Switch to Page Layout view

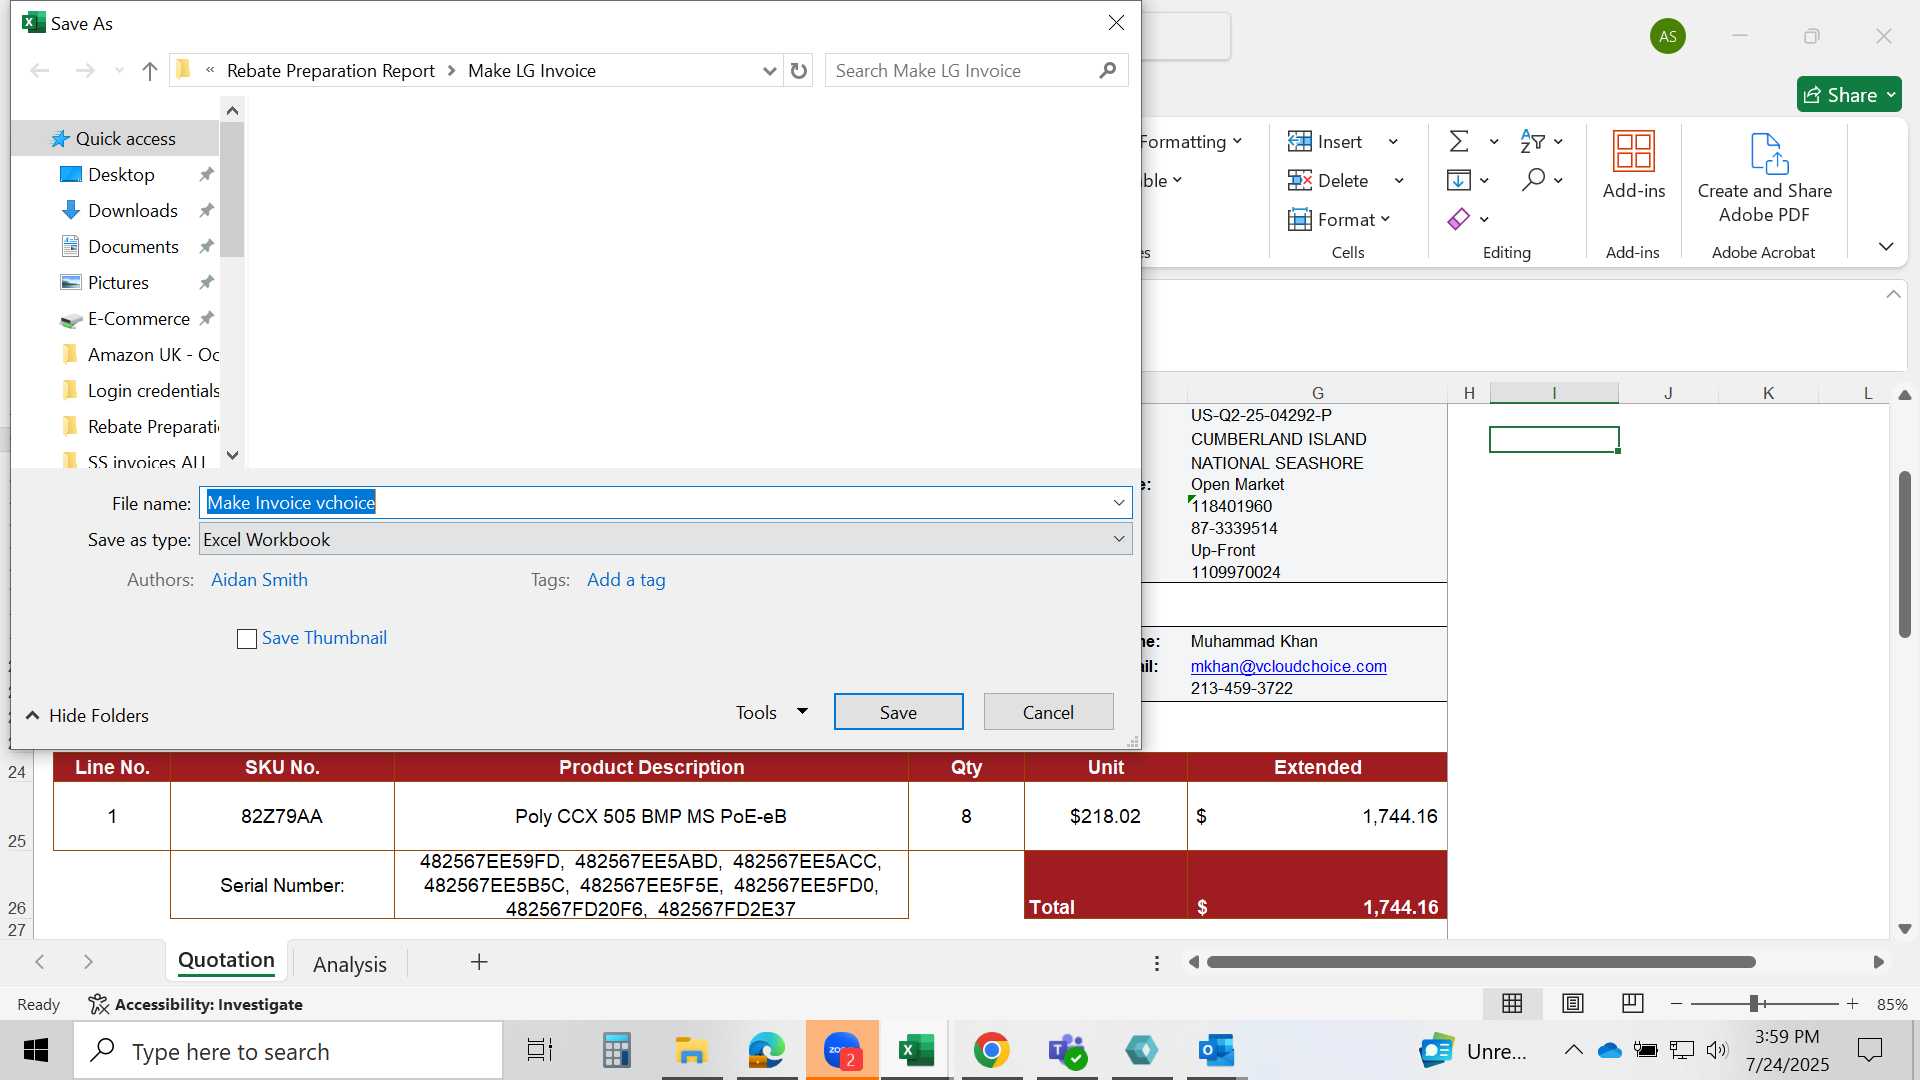point(1573,1004)
